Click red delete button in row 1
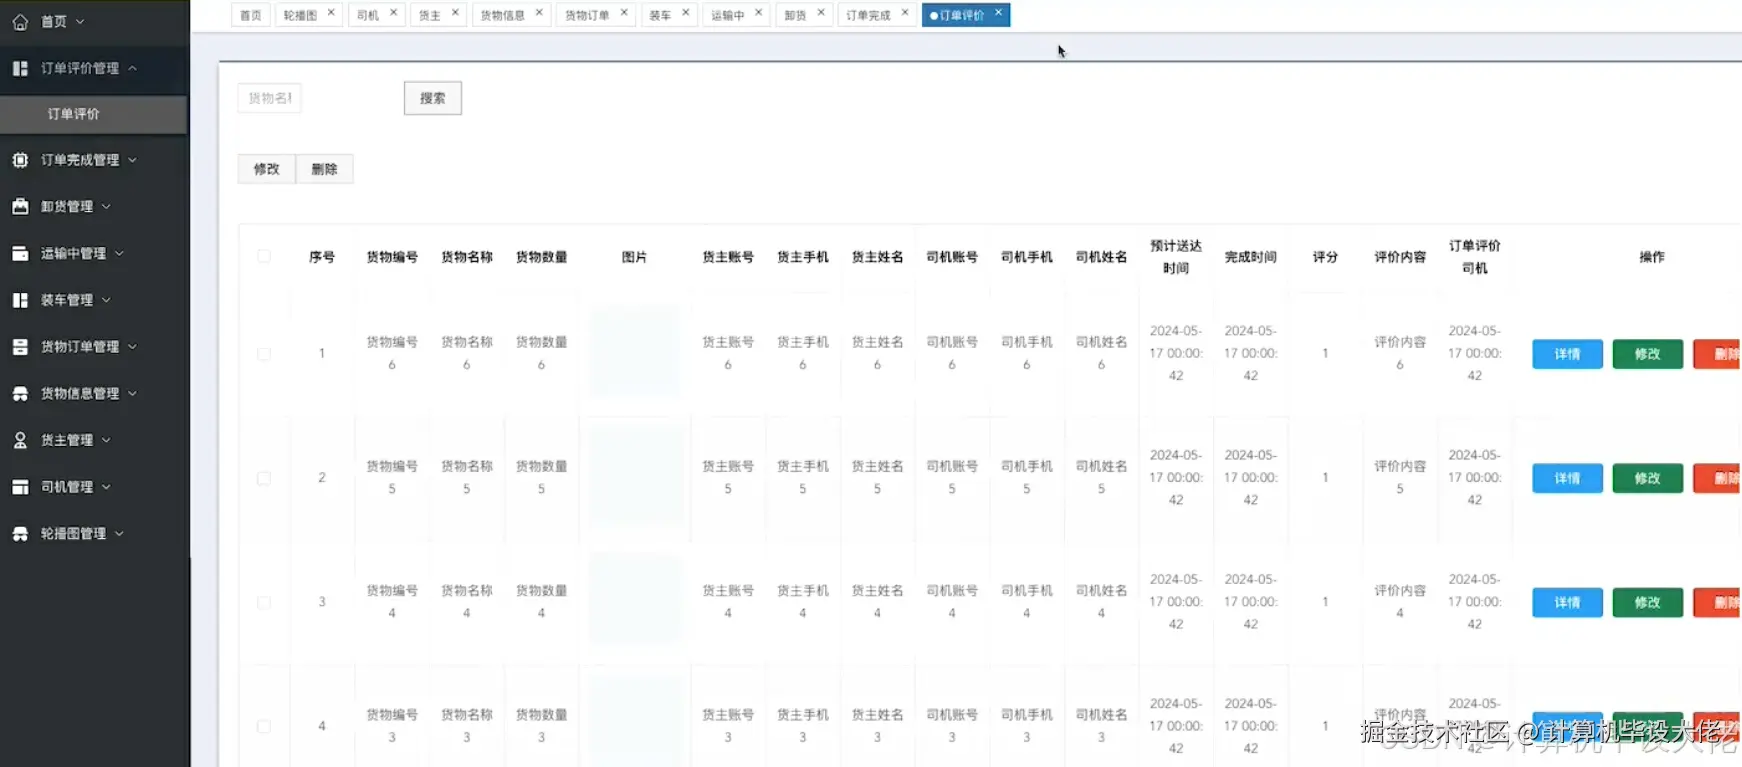 1717,354
